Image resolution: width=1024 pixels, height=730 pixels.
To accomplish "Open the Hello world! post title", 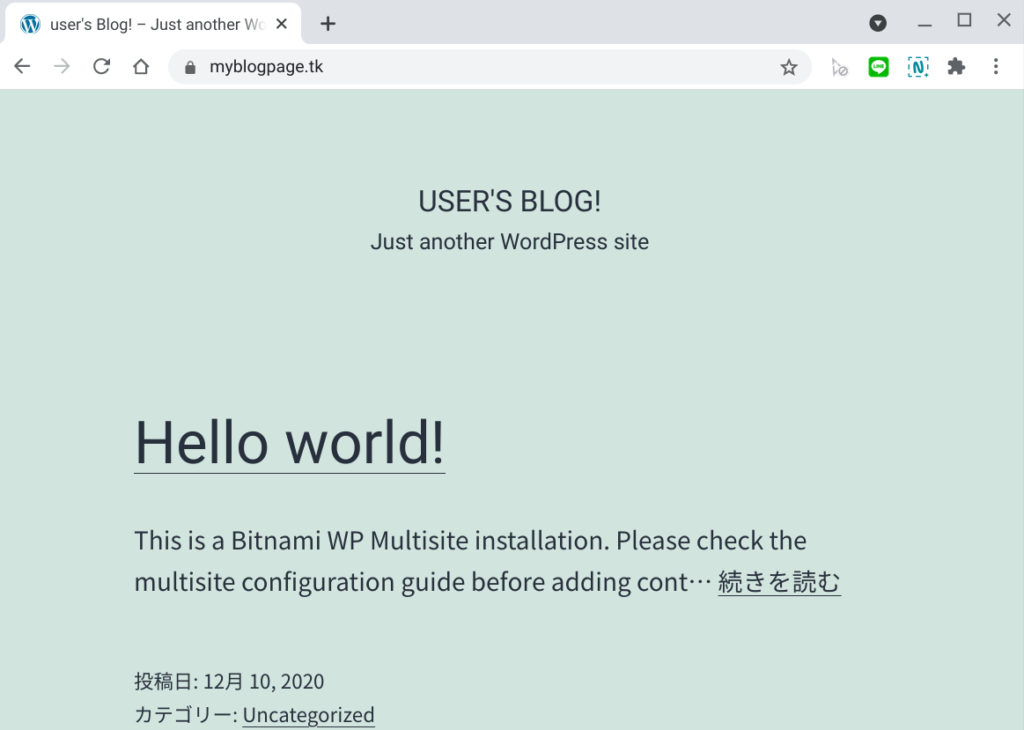I will click(x=289, y=443).
